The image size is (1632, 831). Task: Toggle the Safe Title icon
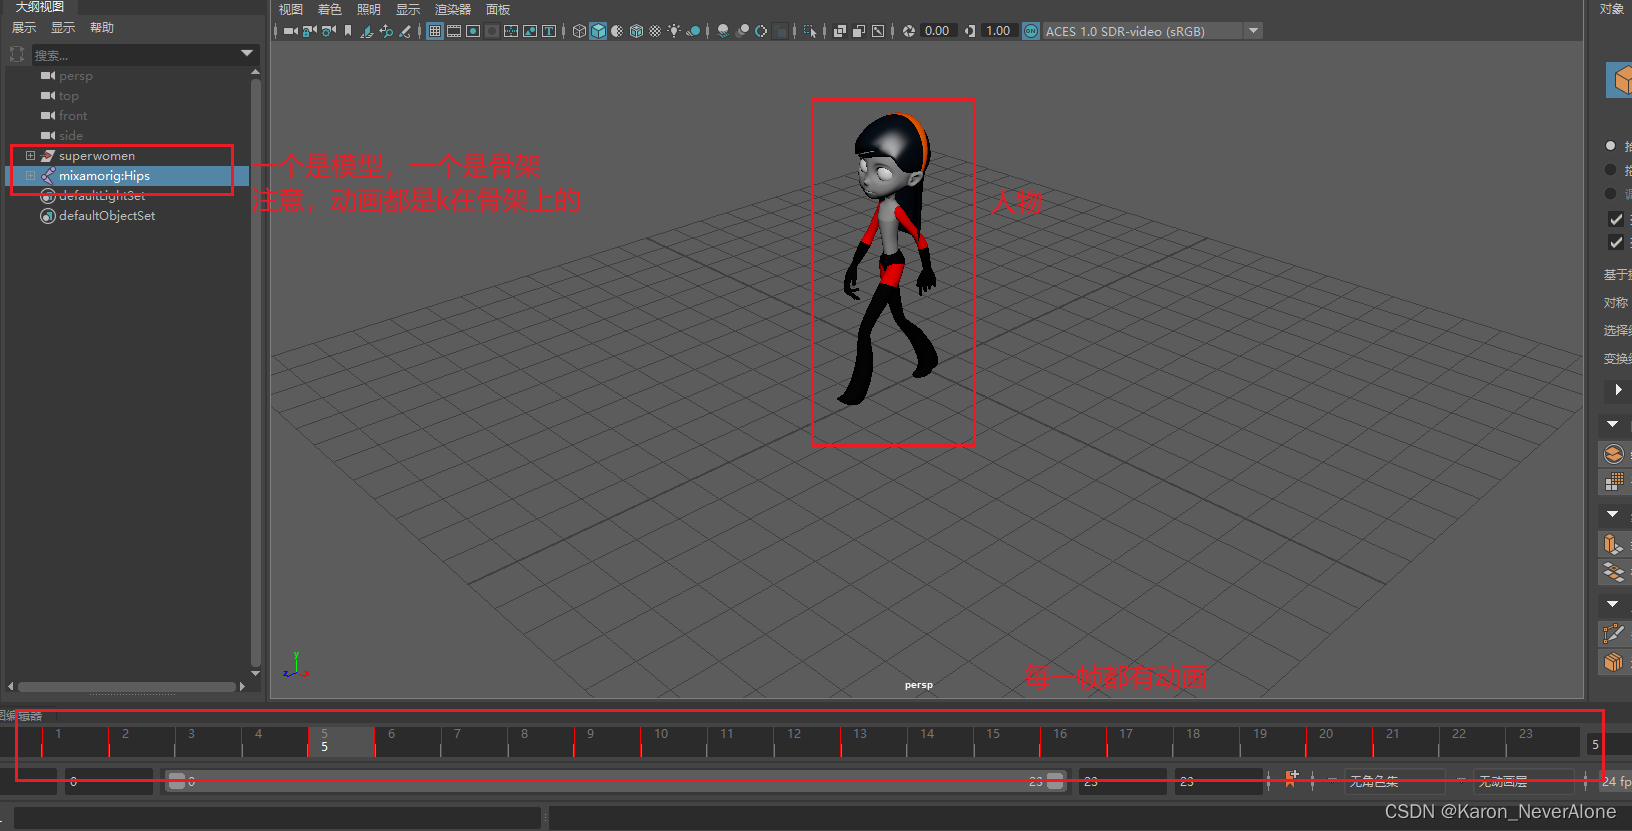point(549,31)
